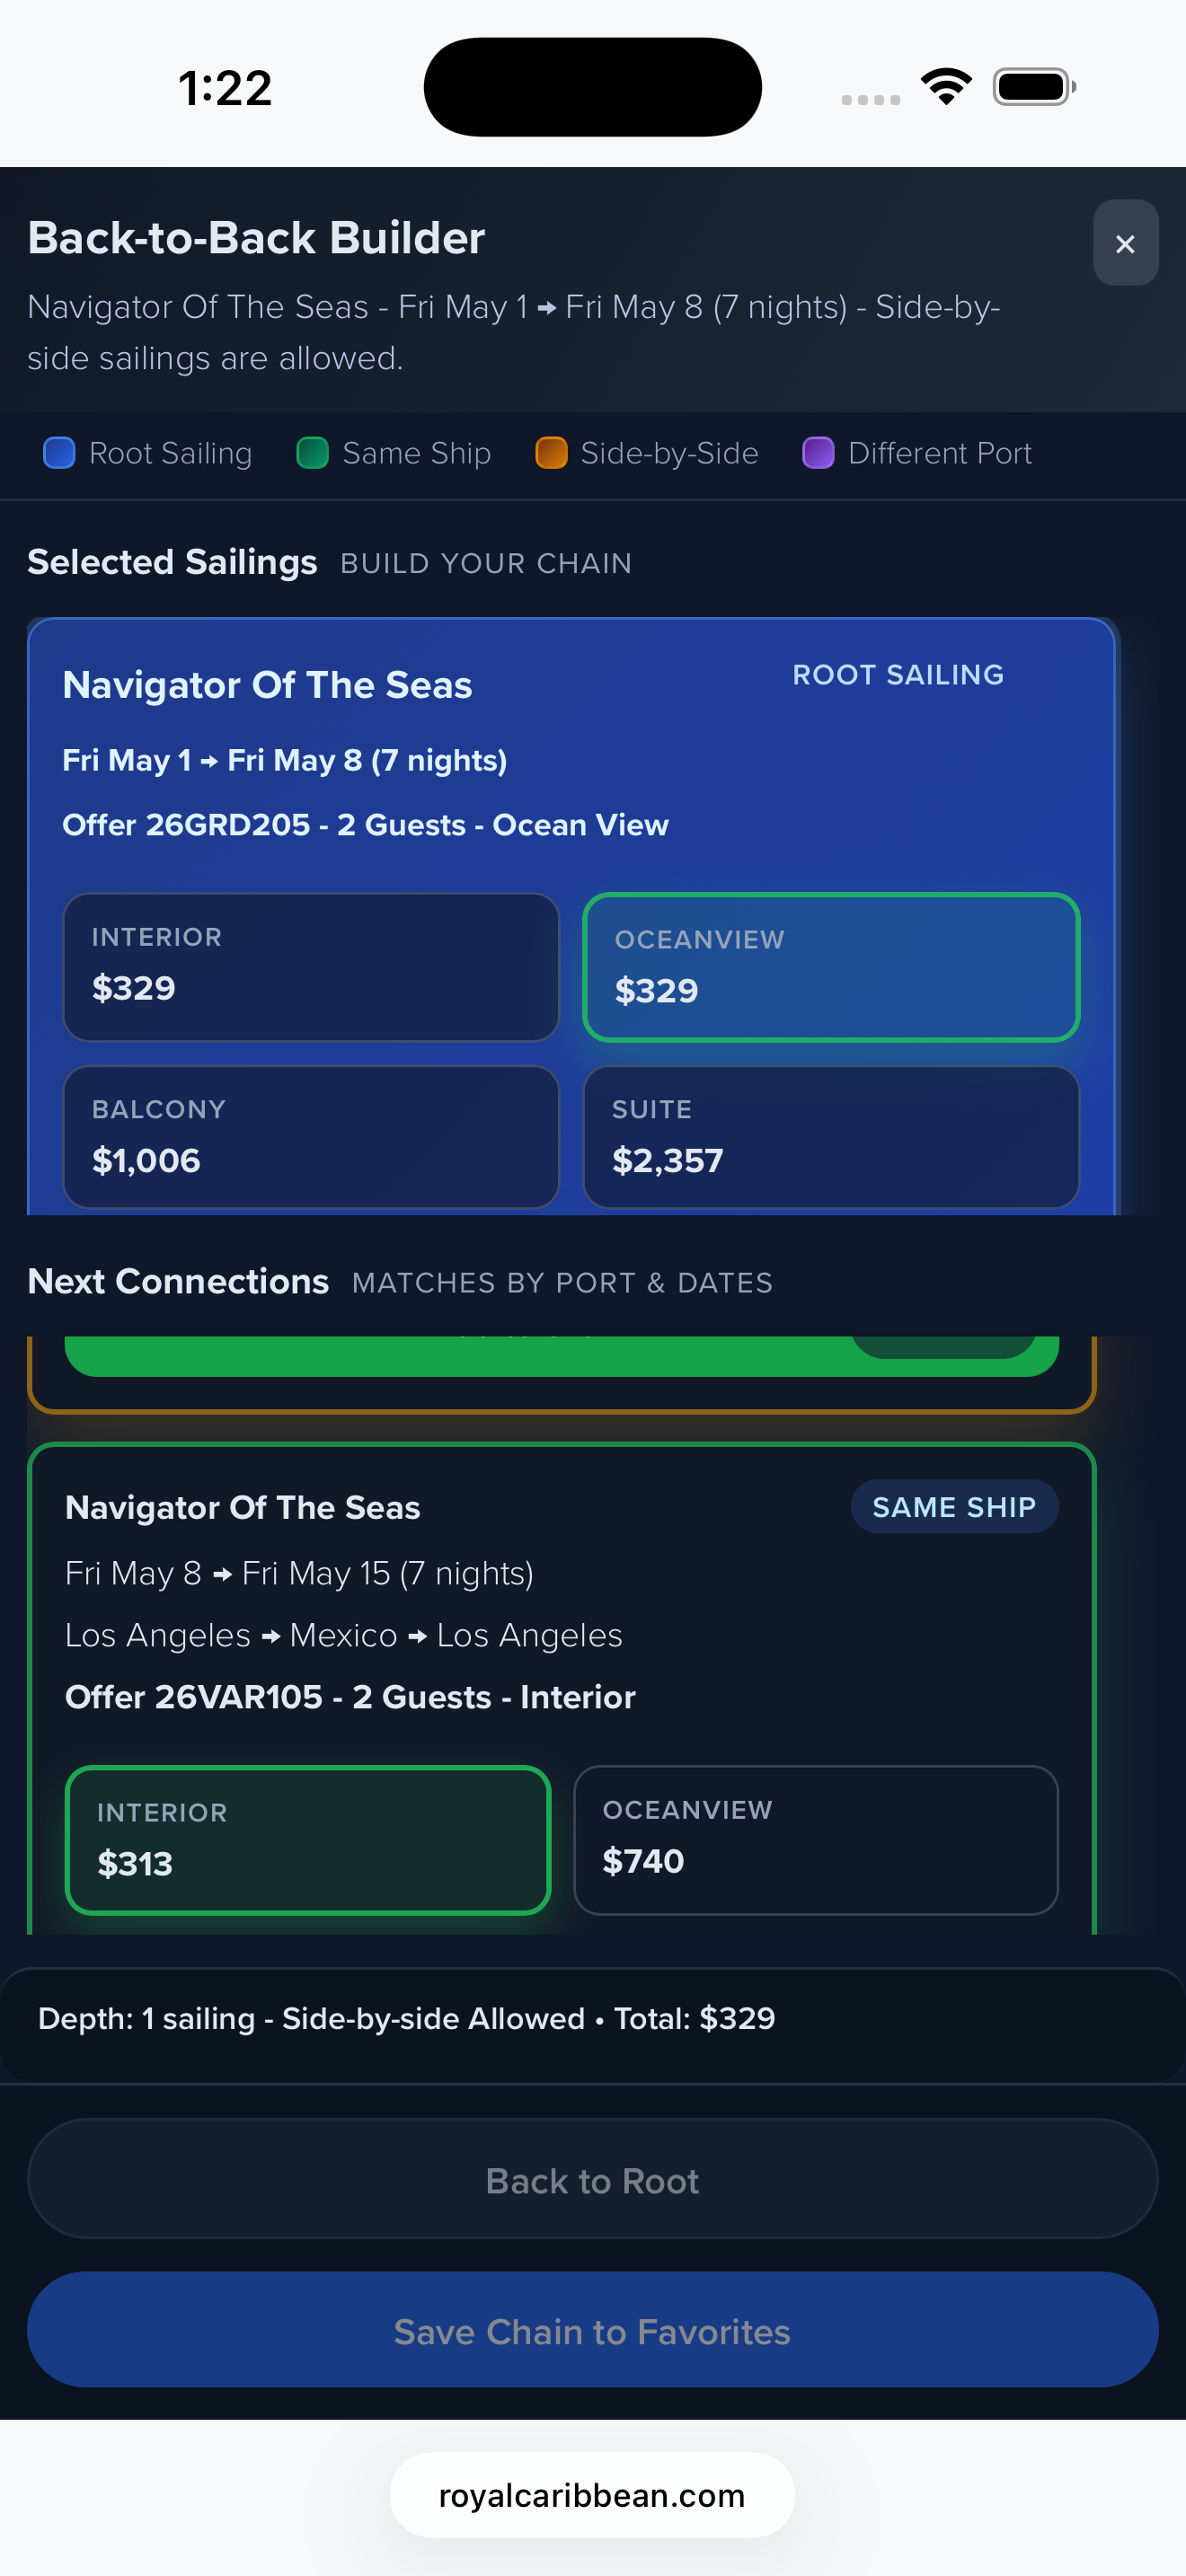Tap the Offer 26VAR105 connection text
Screen dimensions: 1186x2576
pos(350,1697)
